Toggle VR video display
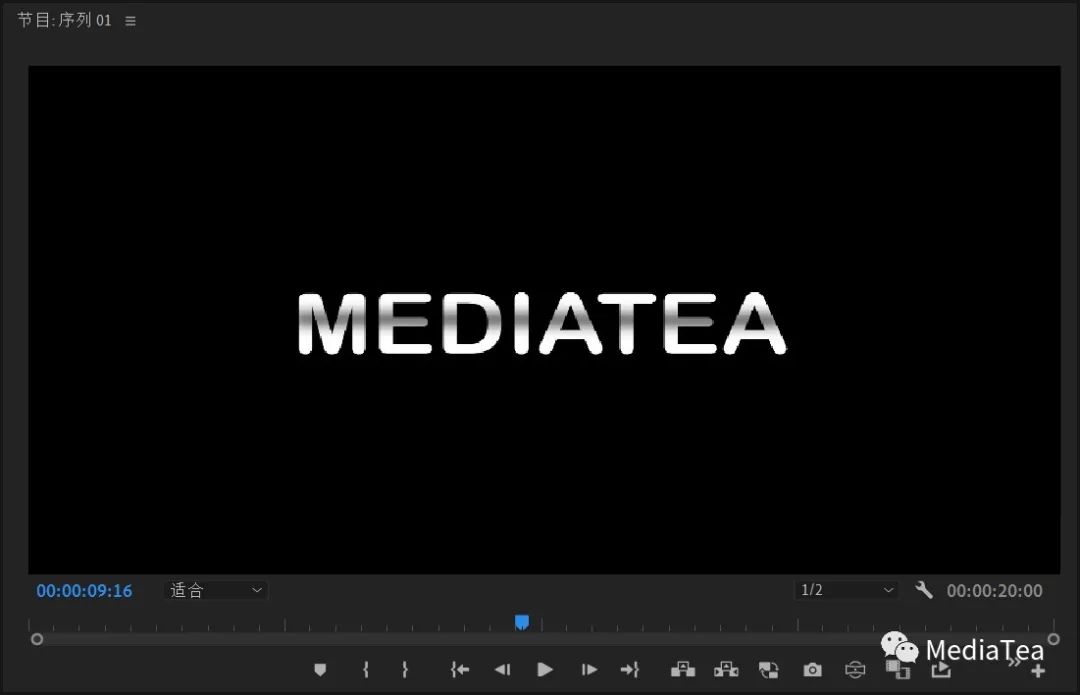Screen dimensions: 1080x695 [855, 670]
